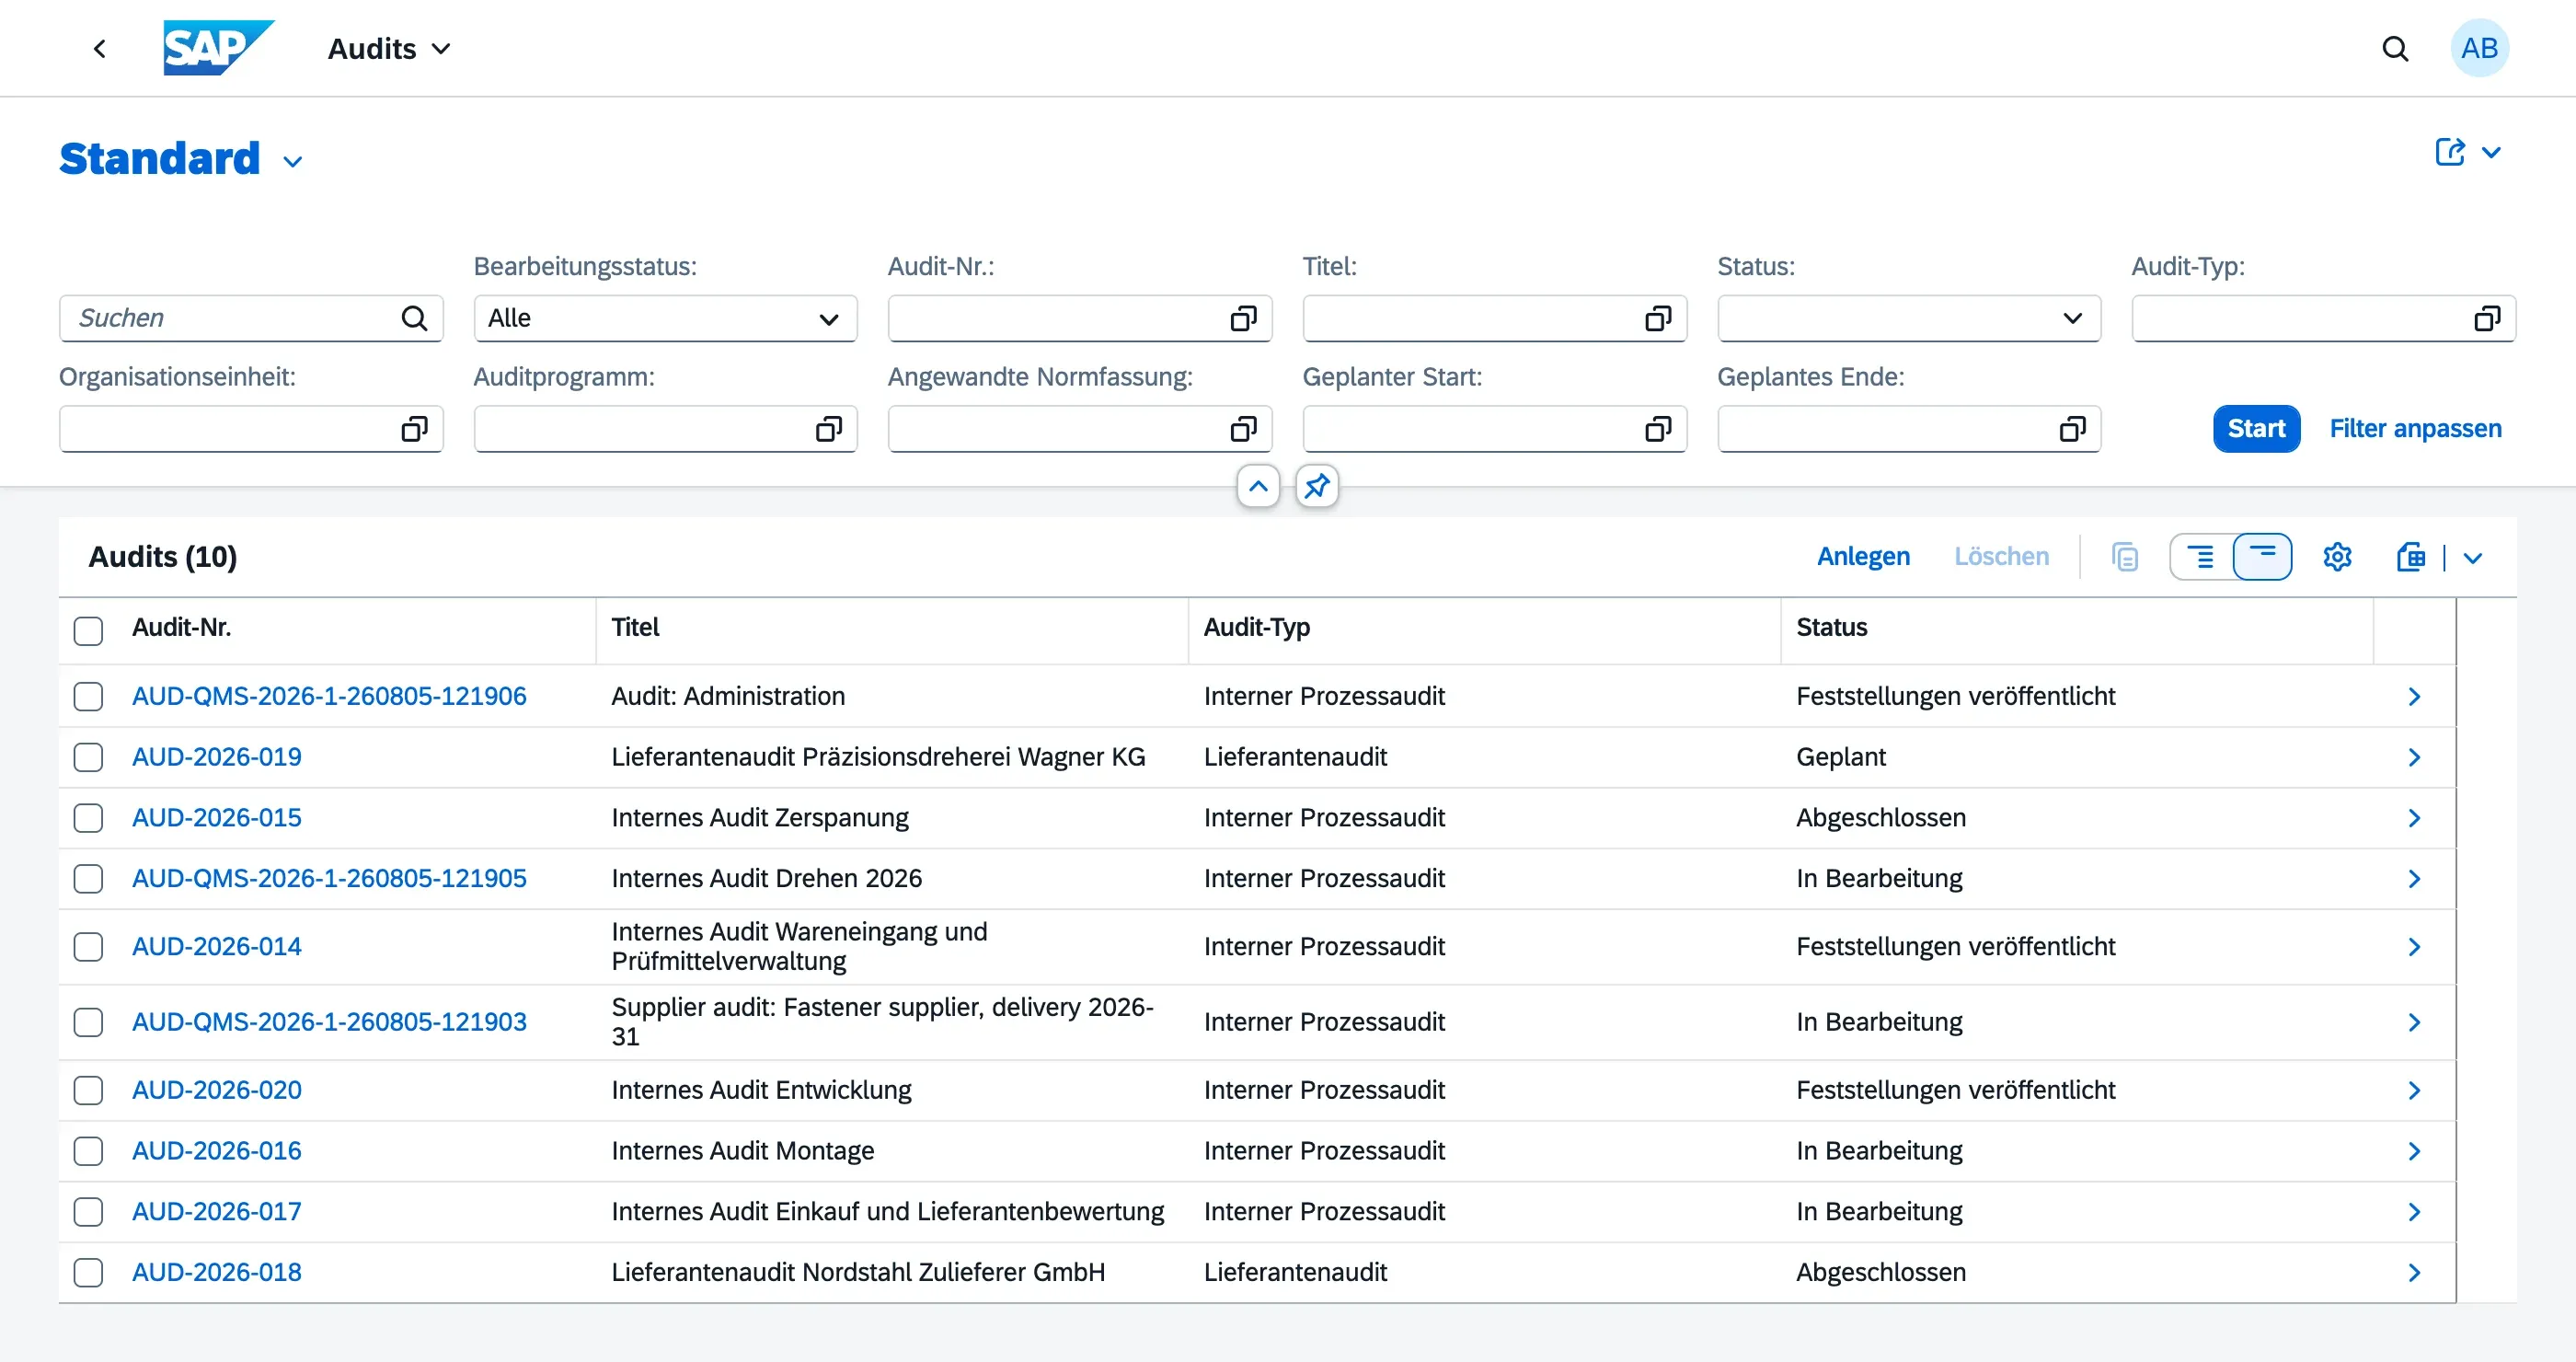The image size is (2576, 1362).
Task: Check the row for AUD-2026-019
Action: point(88,757)
